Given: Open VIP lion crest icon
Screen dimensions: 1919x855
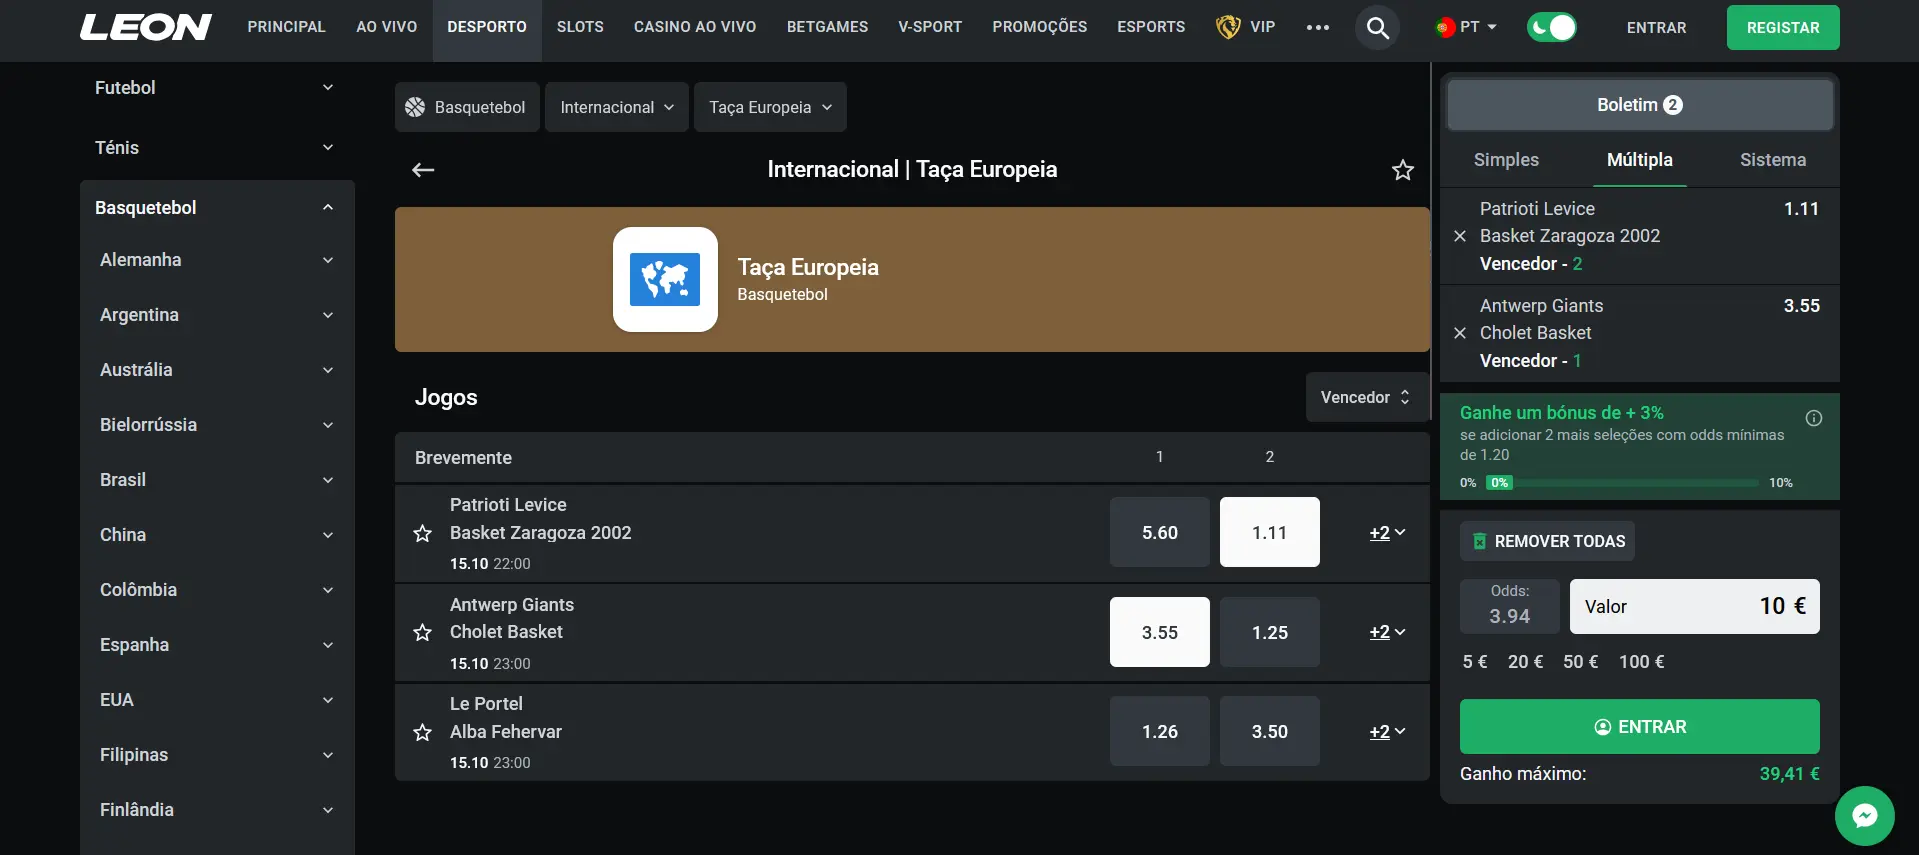Looking at the screenshot, I should (x=1227, y=27).
